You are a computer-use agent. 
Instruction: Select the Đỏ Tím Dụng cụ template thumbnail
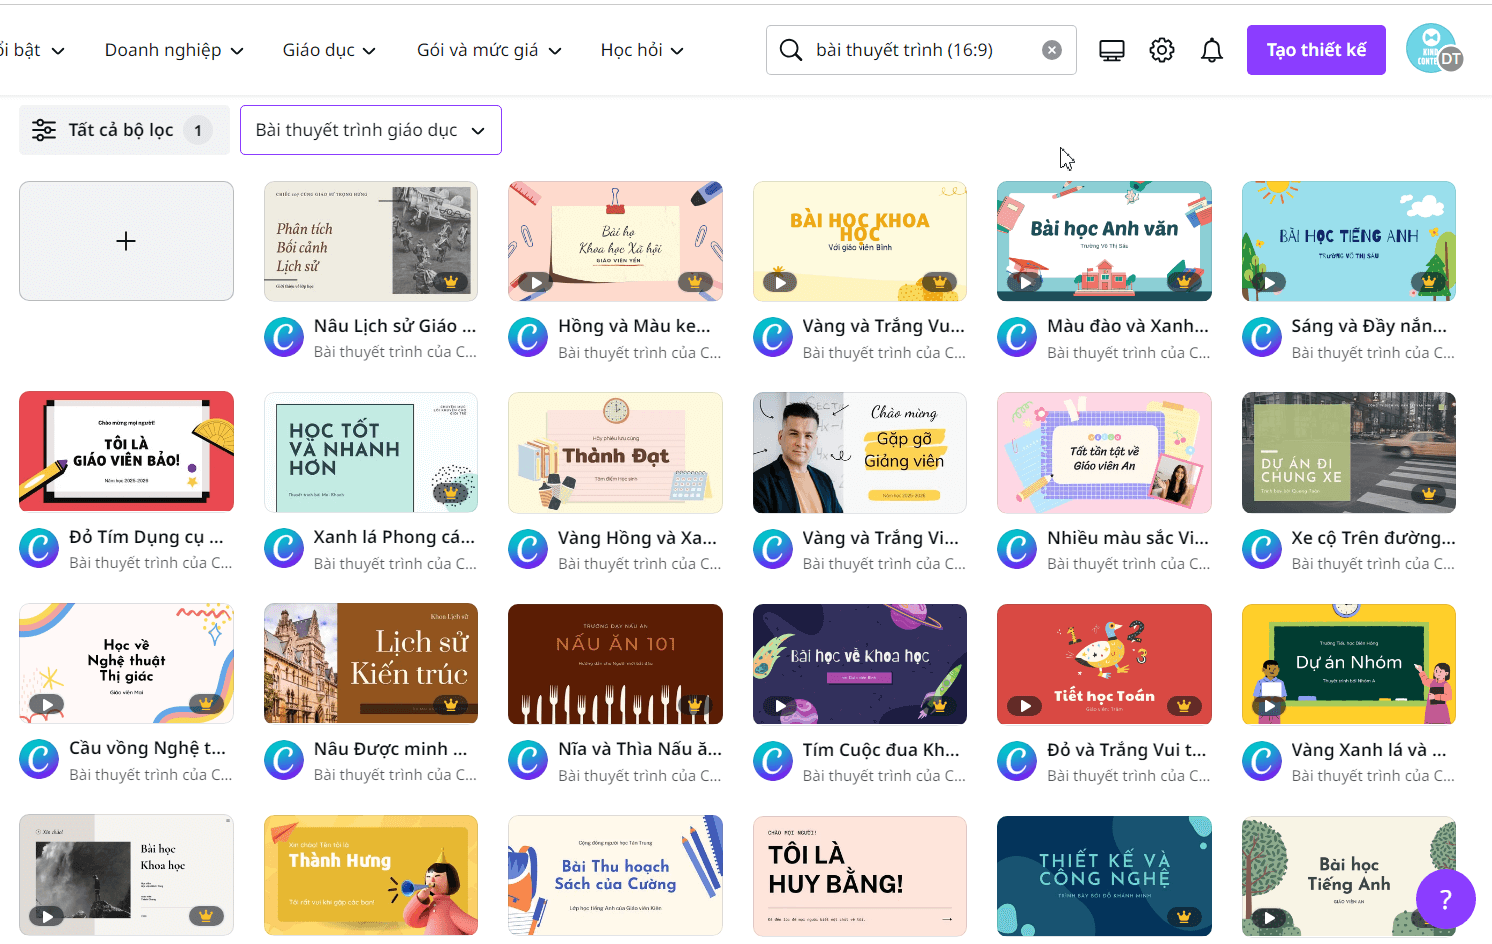point(126,452)
